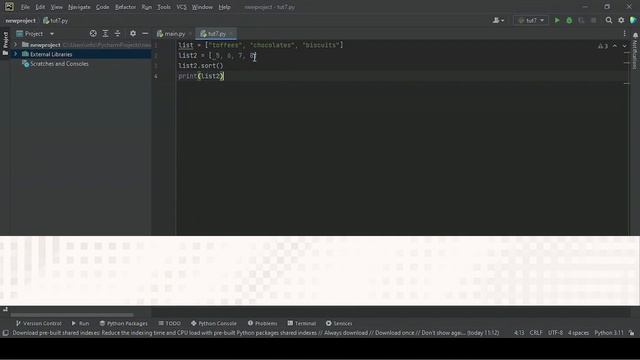Hide the Project panel with the minus icon
Screen dimensions: 640x360
[145, 33]
